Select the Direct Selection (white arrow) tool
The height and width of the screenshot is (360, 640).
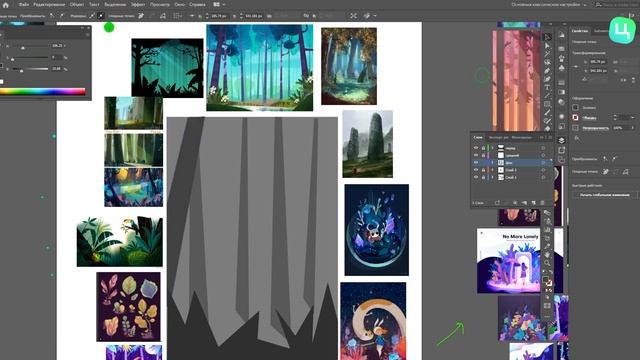click(547, 46)
